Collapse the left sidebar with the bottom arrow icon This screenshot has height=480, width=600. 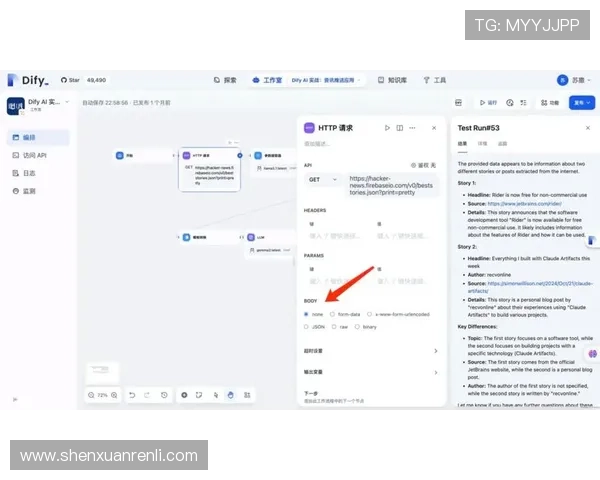(x=15, y=399)
